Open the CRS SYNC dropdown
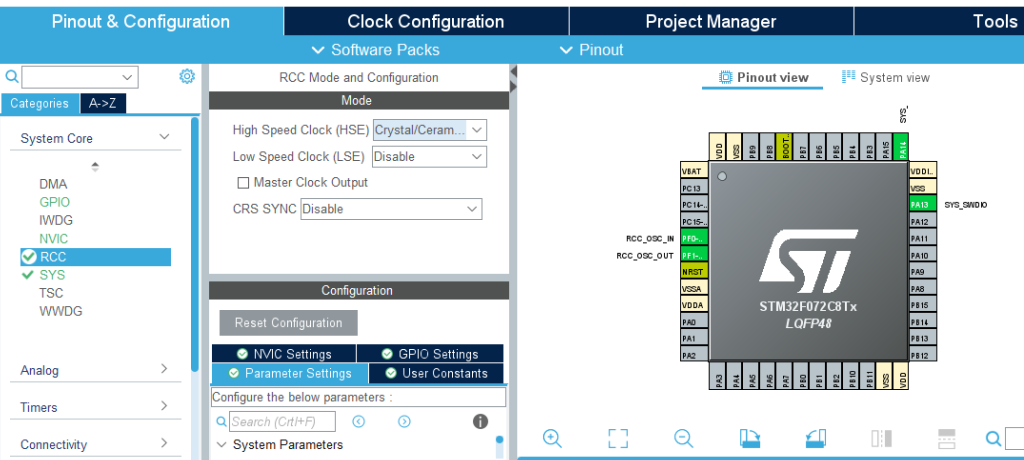This screenshot has height=460, width=1024. click(x=391, y=209)
